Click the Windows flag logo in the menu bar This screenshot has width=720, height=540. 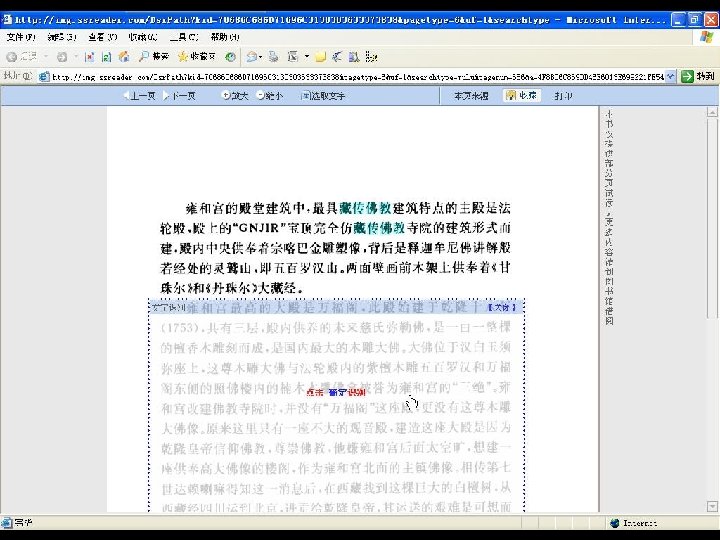pos(706,37)
